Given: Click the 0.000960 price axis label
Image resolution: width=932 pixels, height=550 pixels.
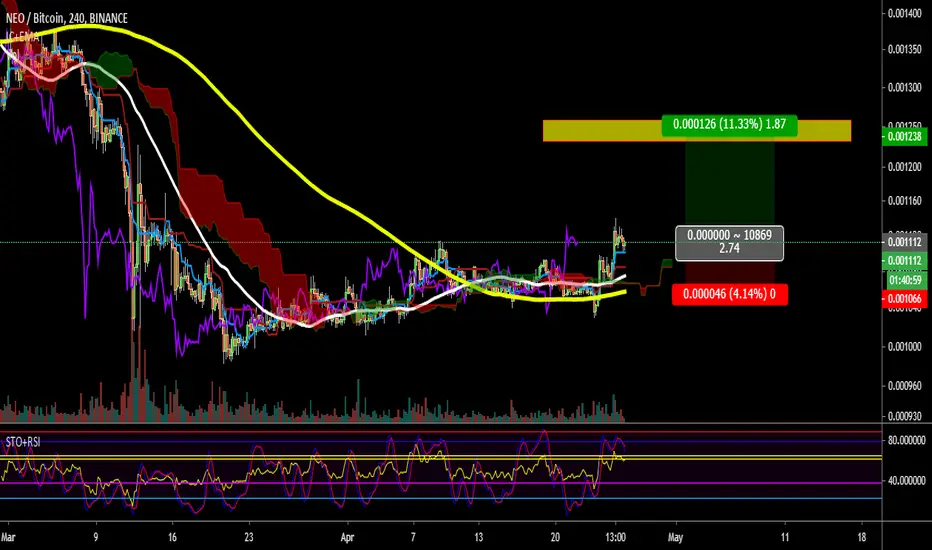Looking at the screenshot, I should (905, 386).
